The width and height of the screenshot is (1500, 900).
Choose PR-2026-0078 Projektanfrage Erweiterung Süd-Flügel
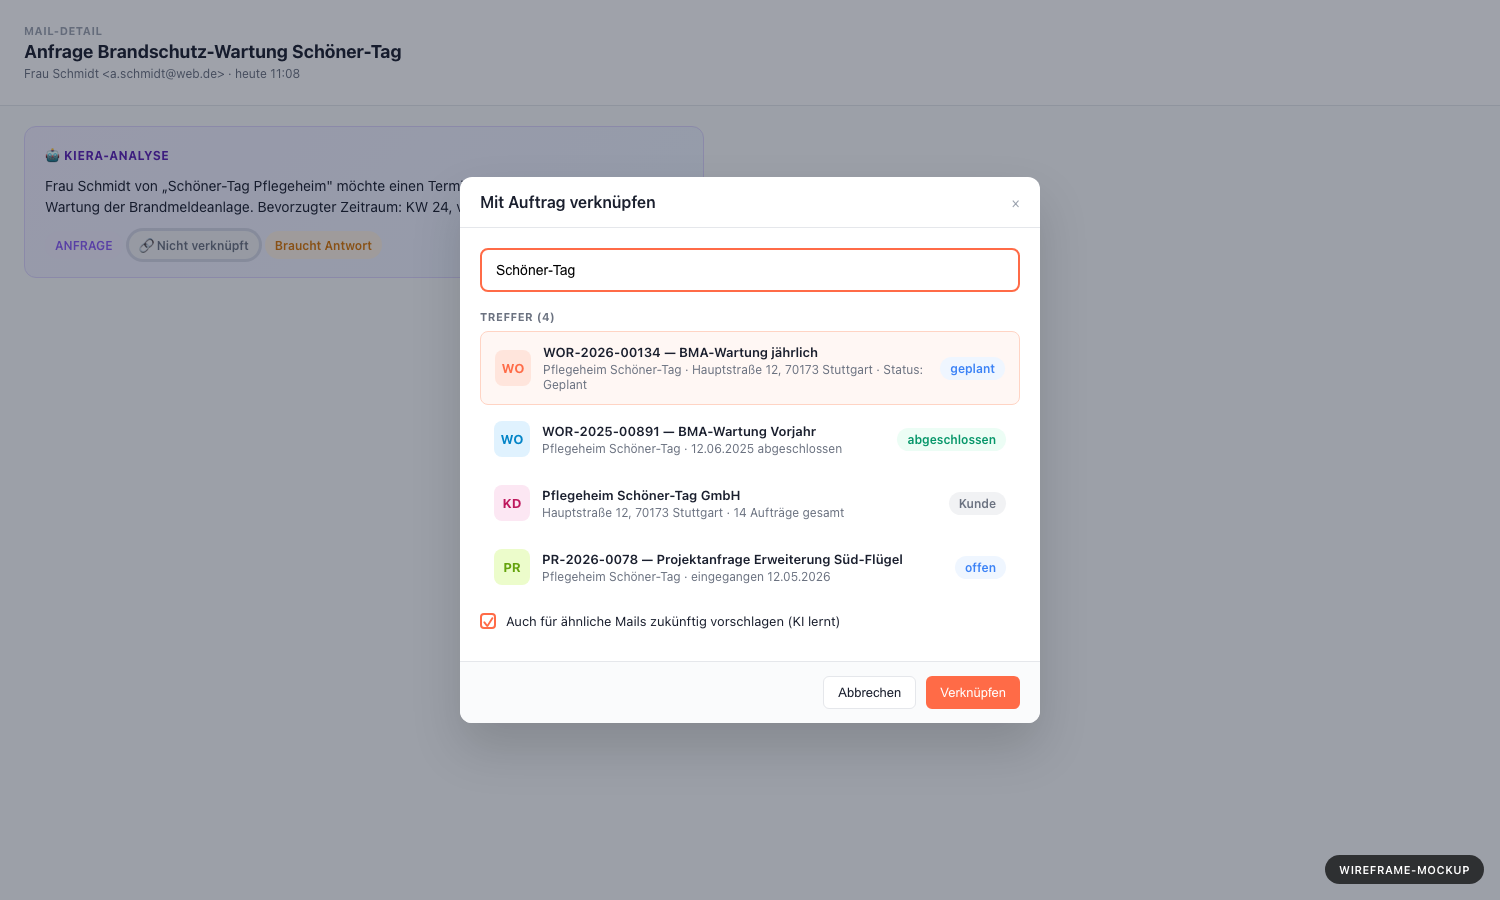(750, 567)
